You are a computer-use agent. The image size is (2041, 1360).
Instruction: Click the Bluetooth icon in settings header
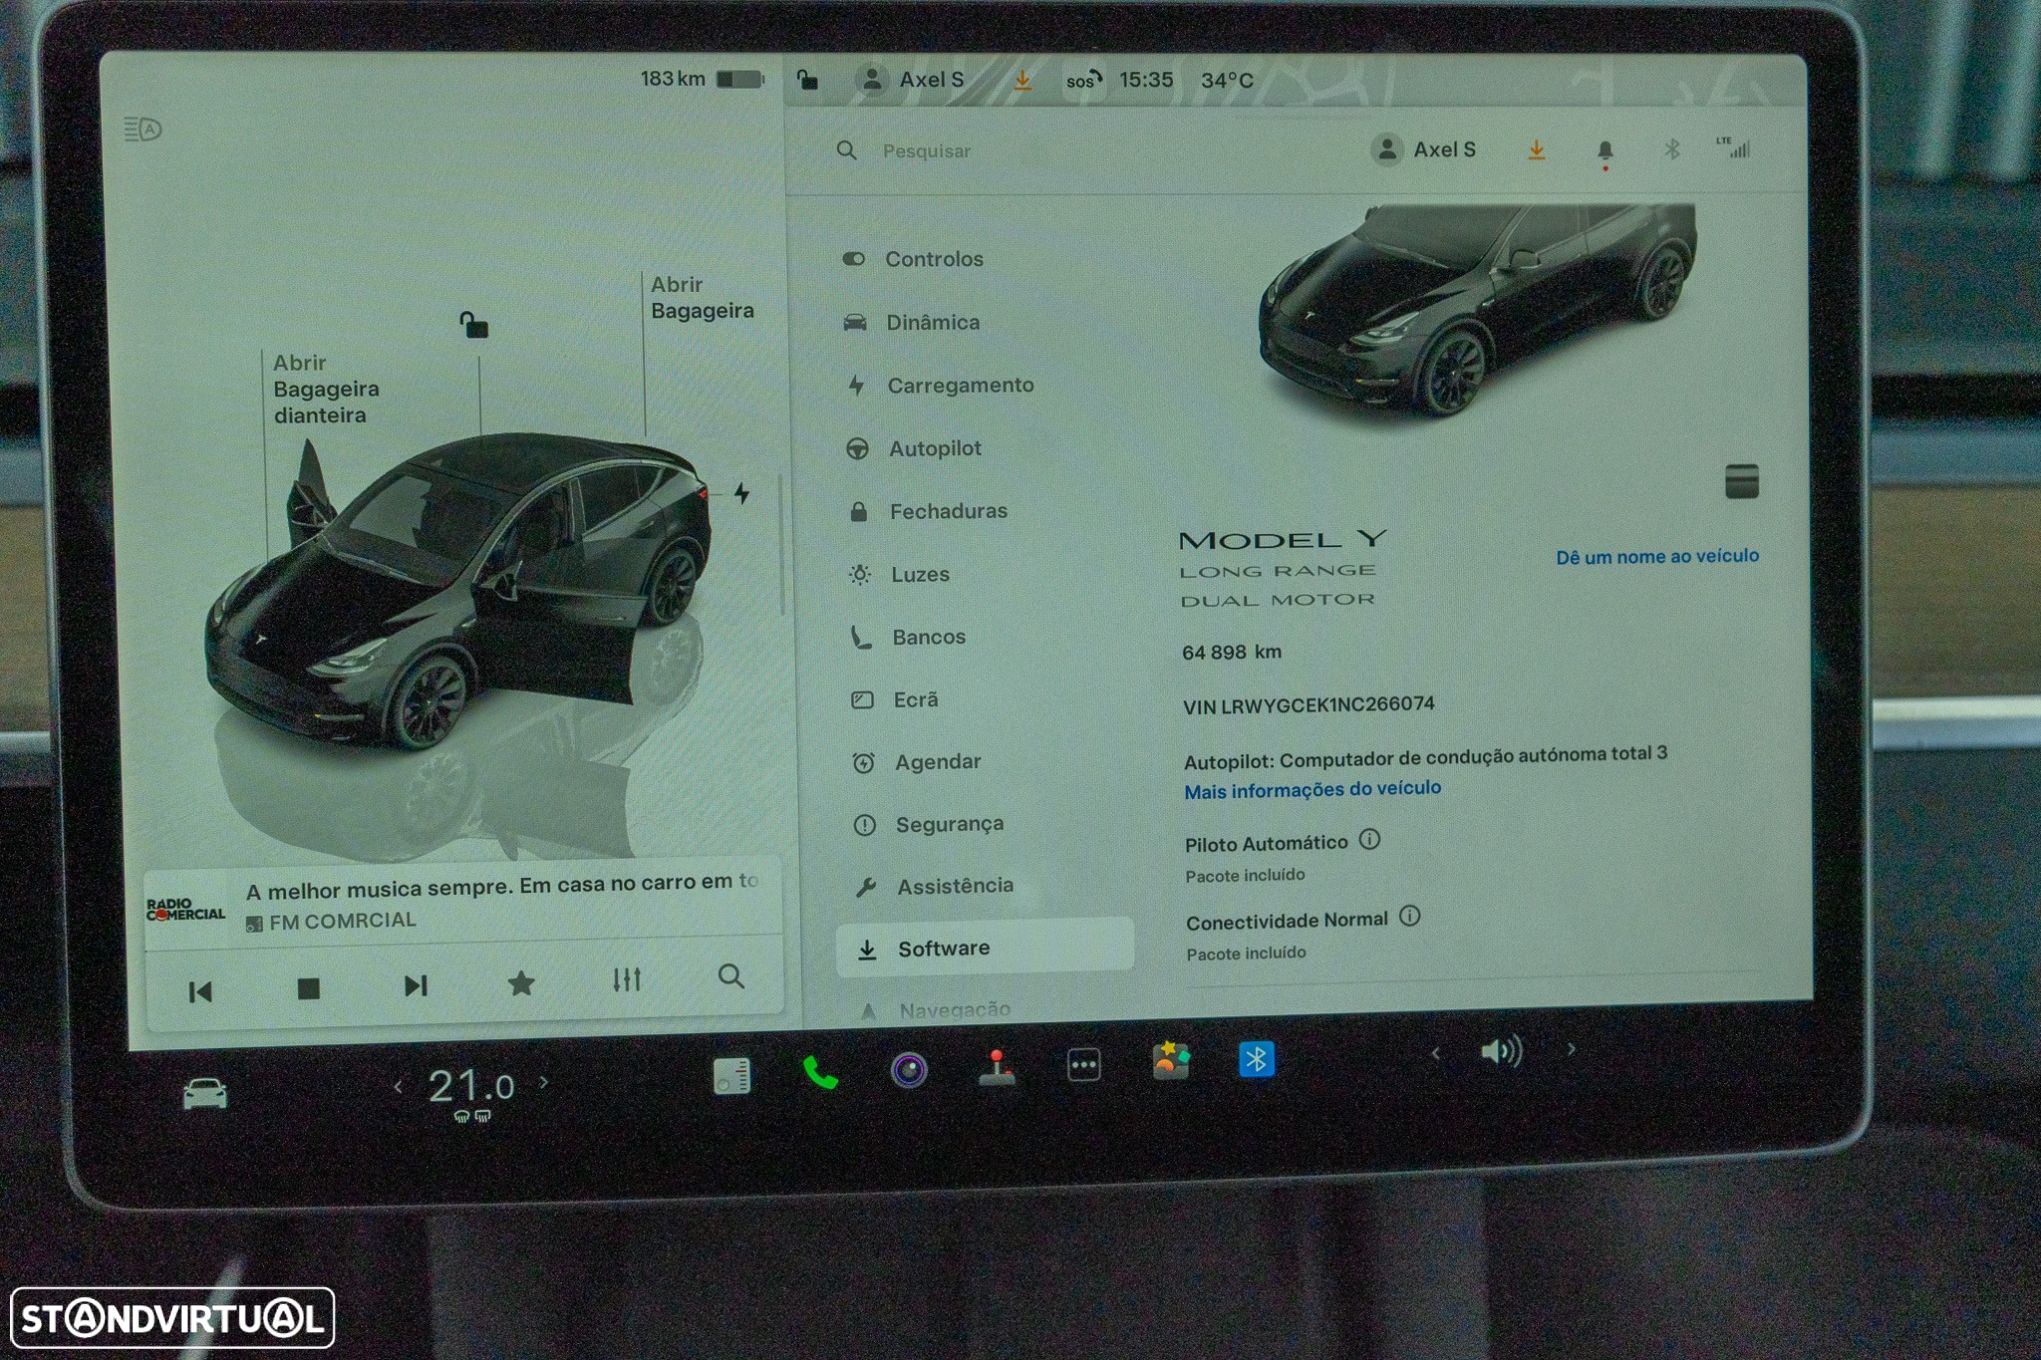1671,150
